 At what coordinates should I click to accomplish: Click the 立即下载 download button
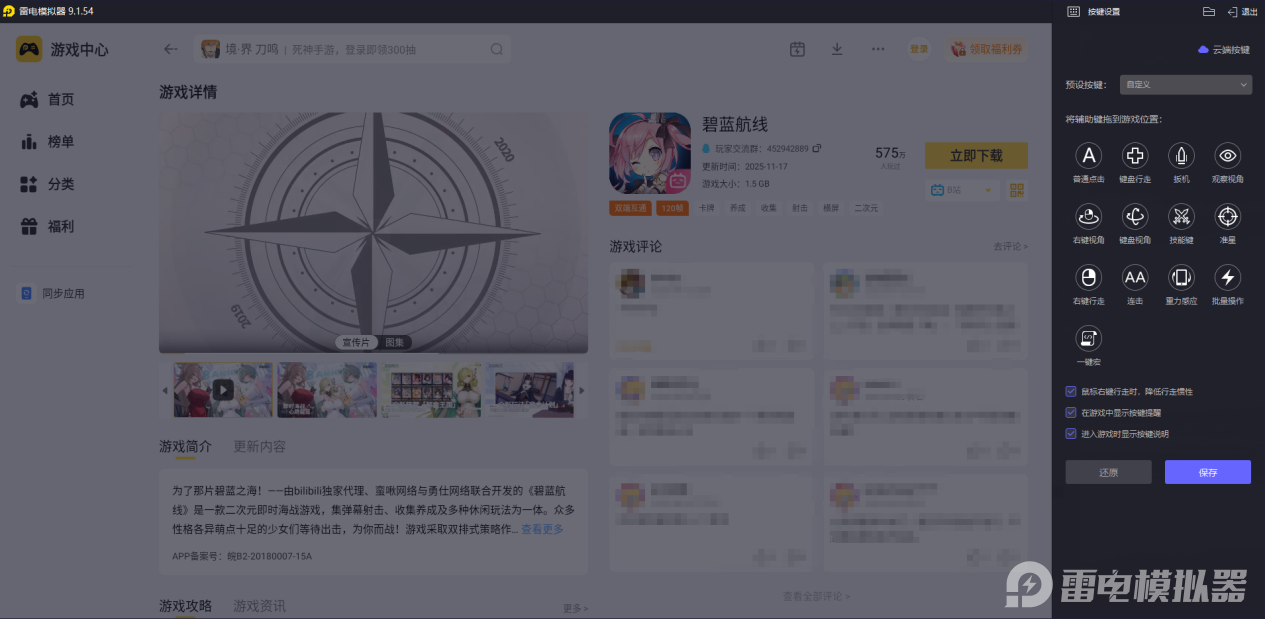point(976,155)
